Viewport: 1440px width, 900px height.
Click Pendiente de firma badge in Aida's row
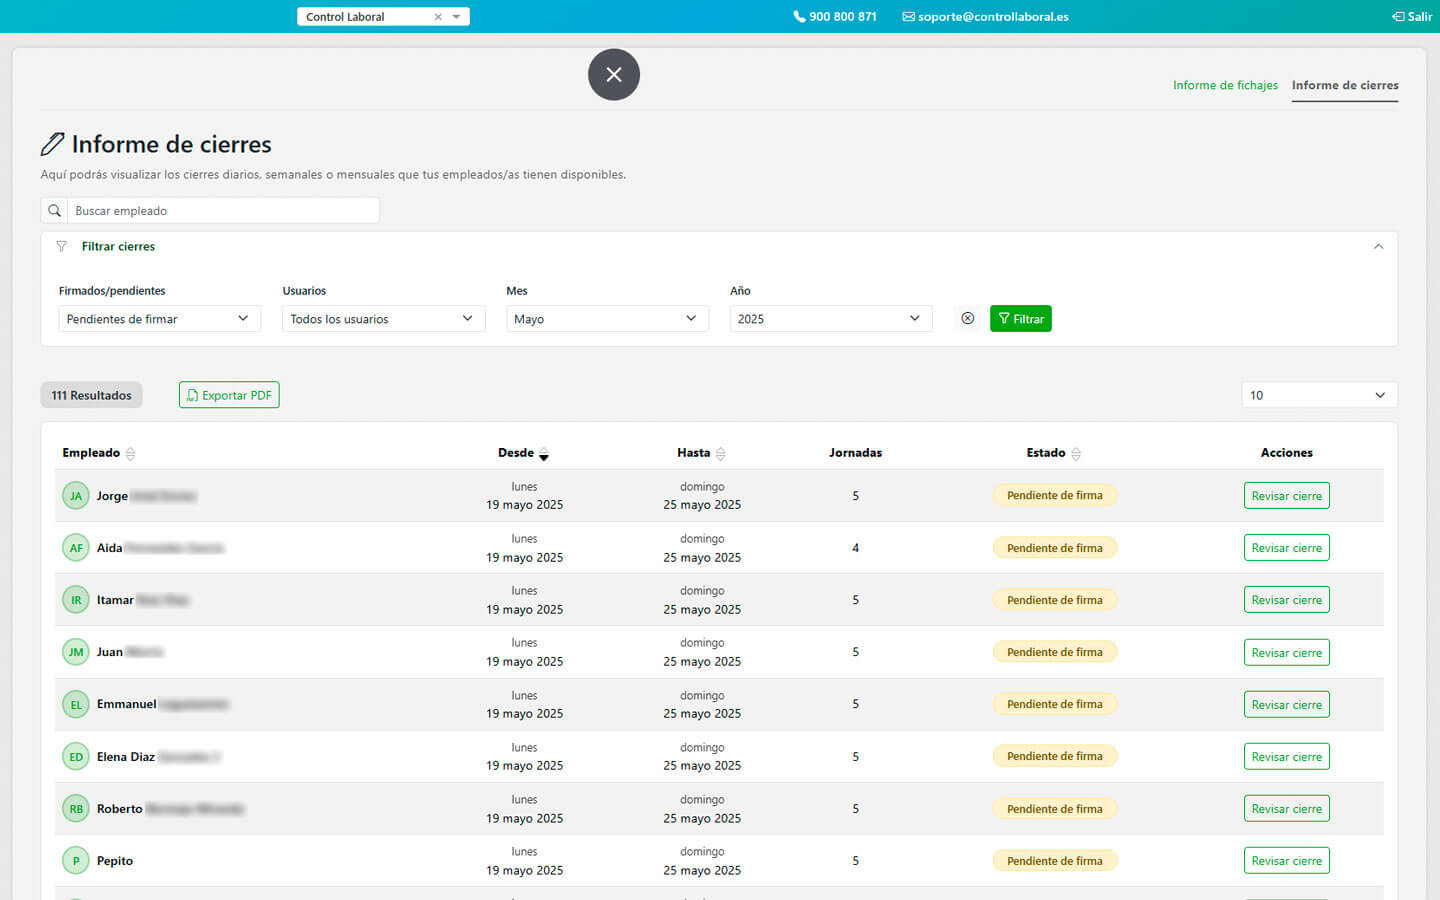point(1055,548)
